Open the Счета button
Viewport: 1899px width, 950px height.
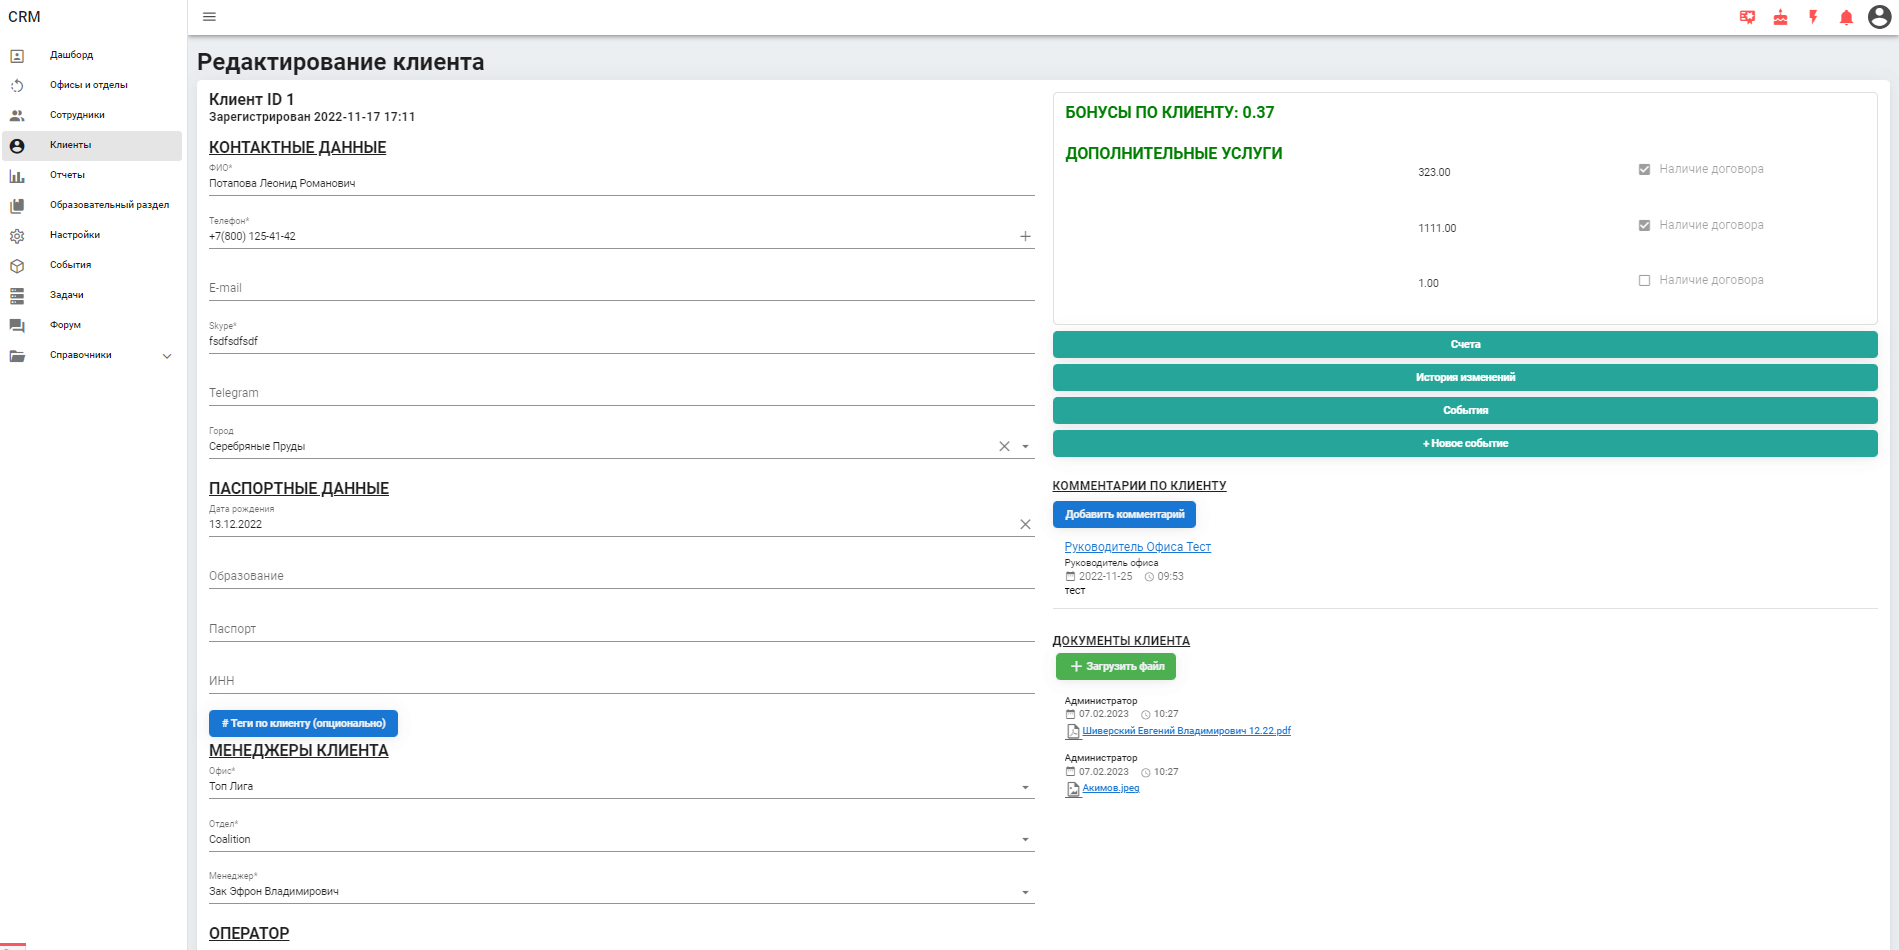coord(1465,344)
